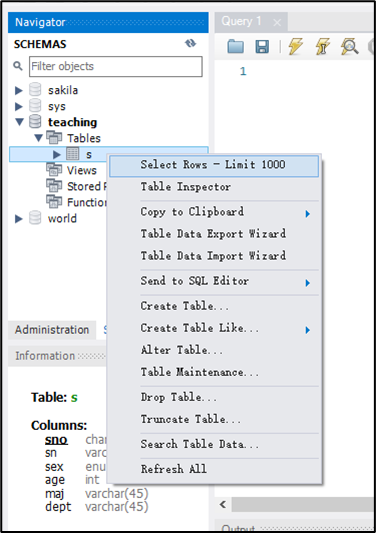Image resolution: width=376 pixels, height=533 pixels.
Task: Switch to the Administration tab
Action: 52,330
